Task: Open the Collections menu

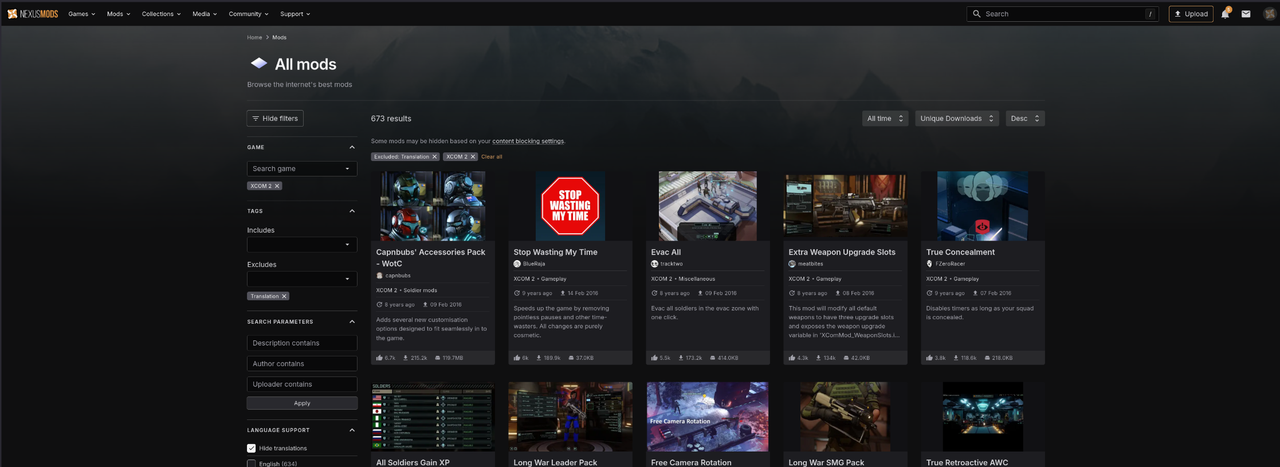Action: click(x=162, y=14)
